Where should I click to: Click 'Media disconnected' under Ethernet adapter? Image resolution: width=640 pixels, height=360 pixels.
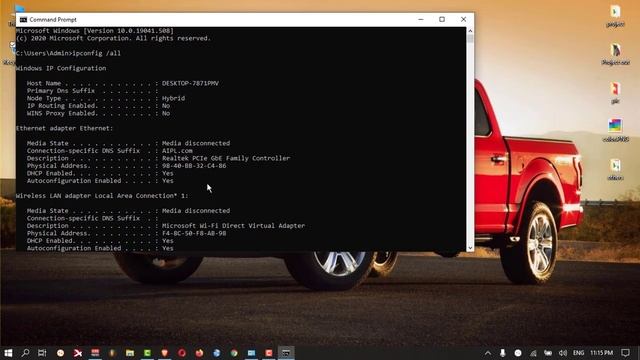[196, 143]
